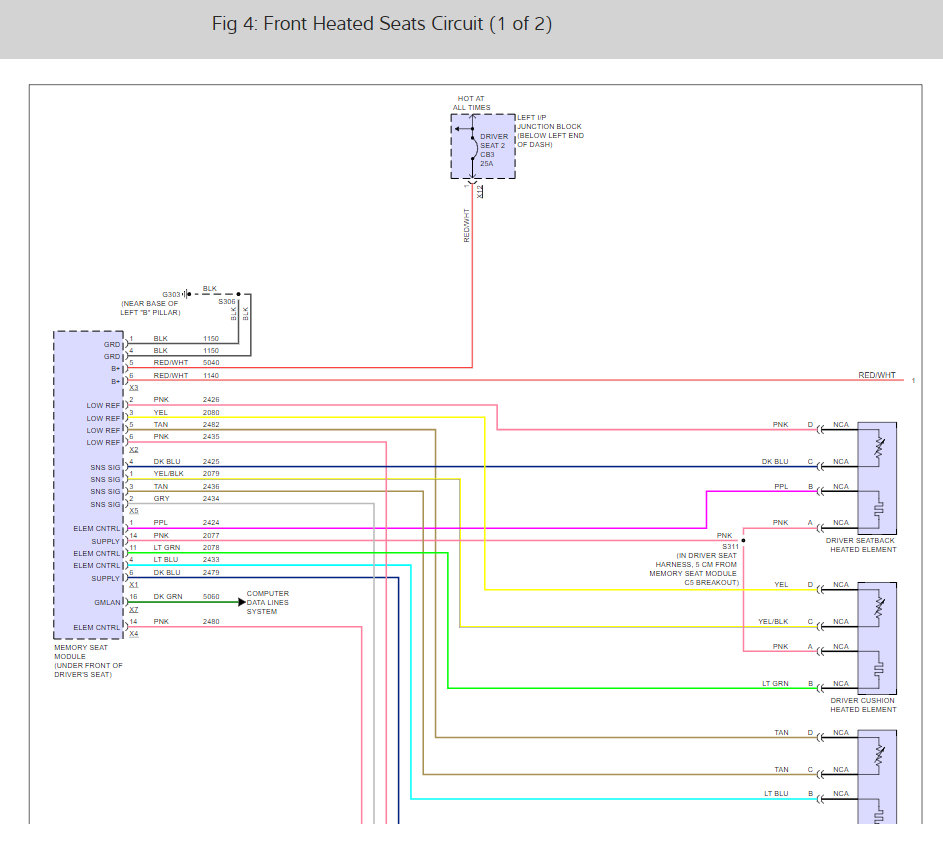Click the DK BLU label near seatback pin C
This screenshot has height=847, width=943.
tap(775, 462)
